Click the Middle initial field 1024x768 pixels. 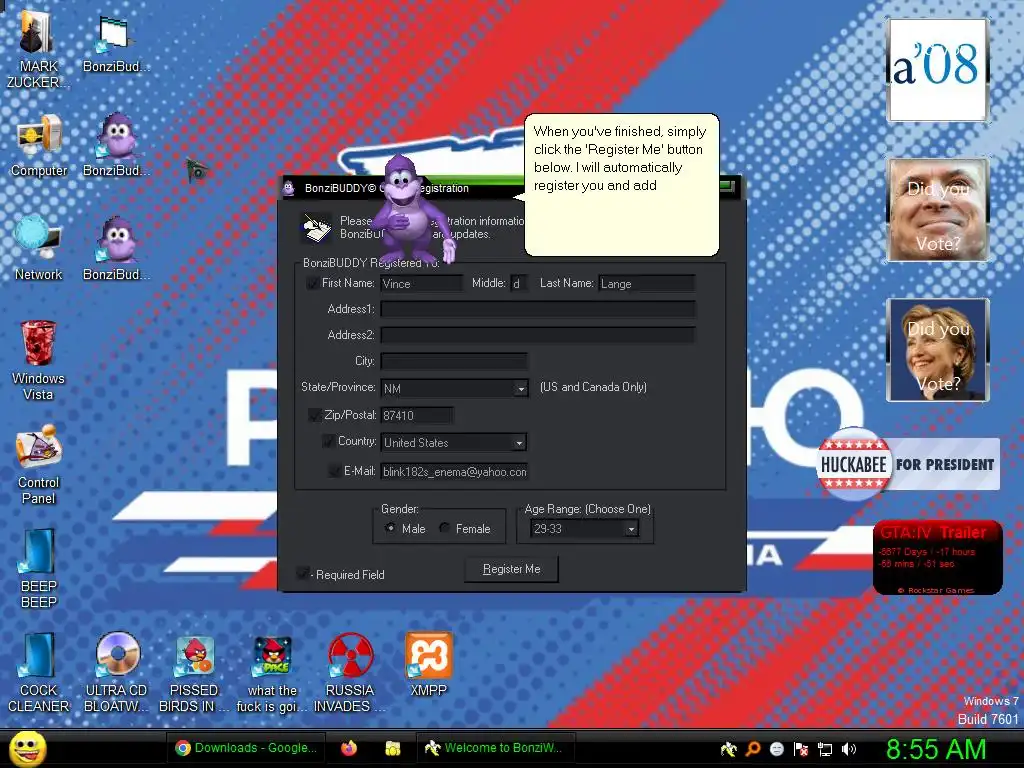[519, 283]
